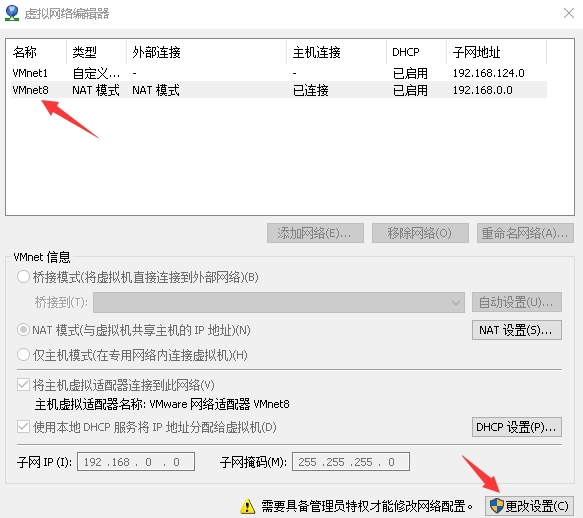This screenshot has width=583, height=518.
Task: Open the 桥接到(T) dropdown
Action: pyautogui.click(x=279, y=302)
